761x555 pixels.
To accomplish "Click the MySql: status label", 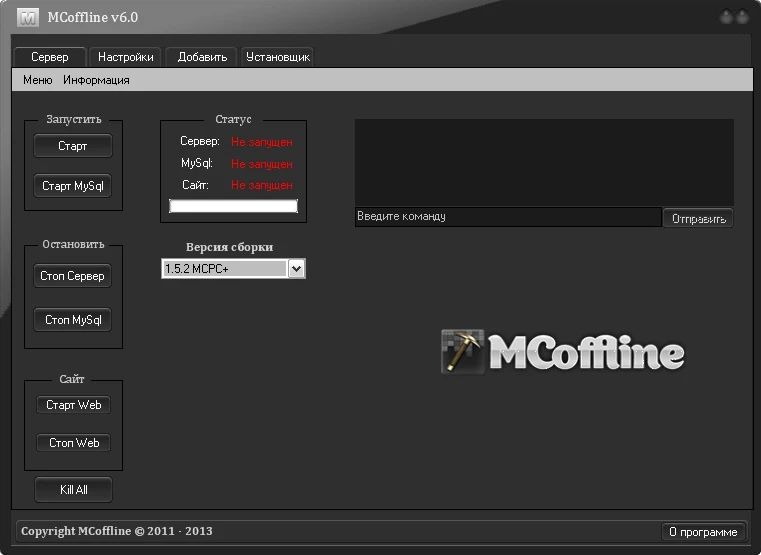I will [x=197, y=163].
